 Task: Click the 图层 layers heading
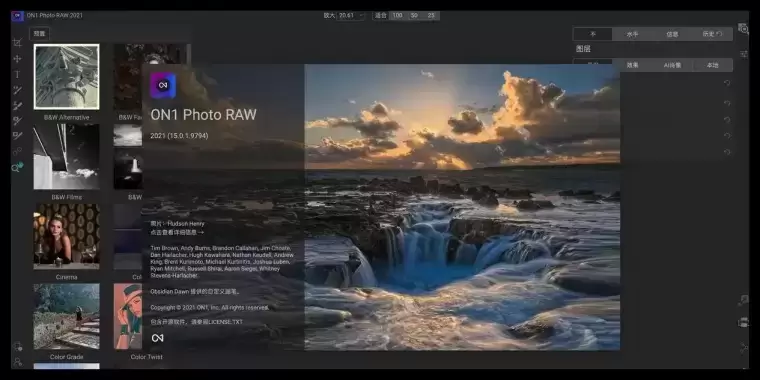point(583,49)
